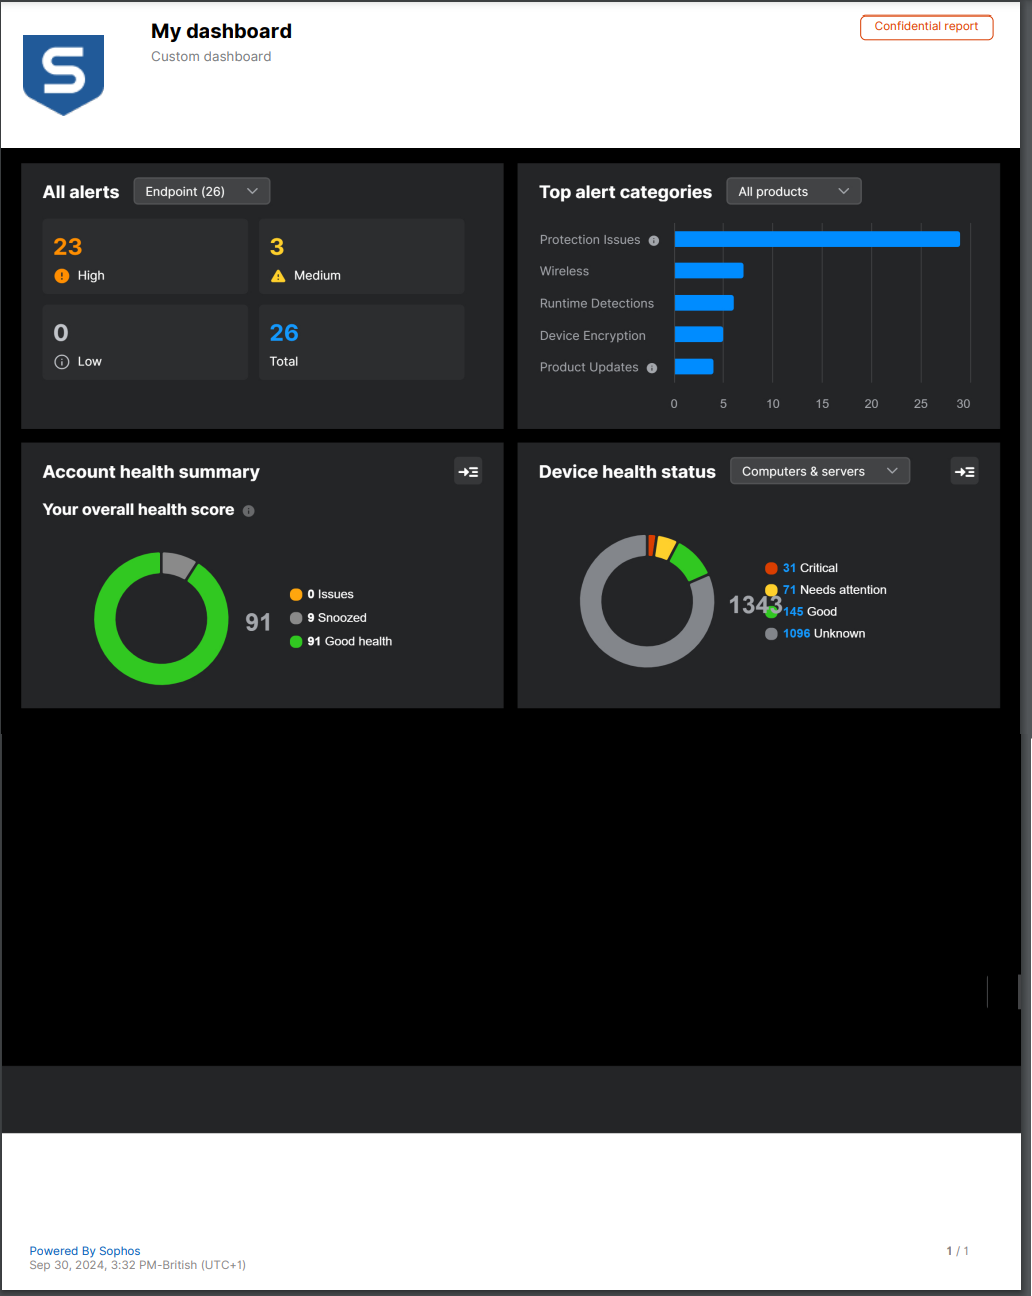This screenshot has height=1296, width=1032.
Task: Click info icon by overall health score
Action: click(x=249, y=511)
